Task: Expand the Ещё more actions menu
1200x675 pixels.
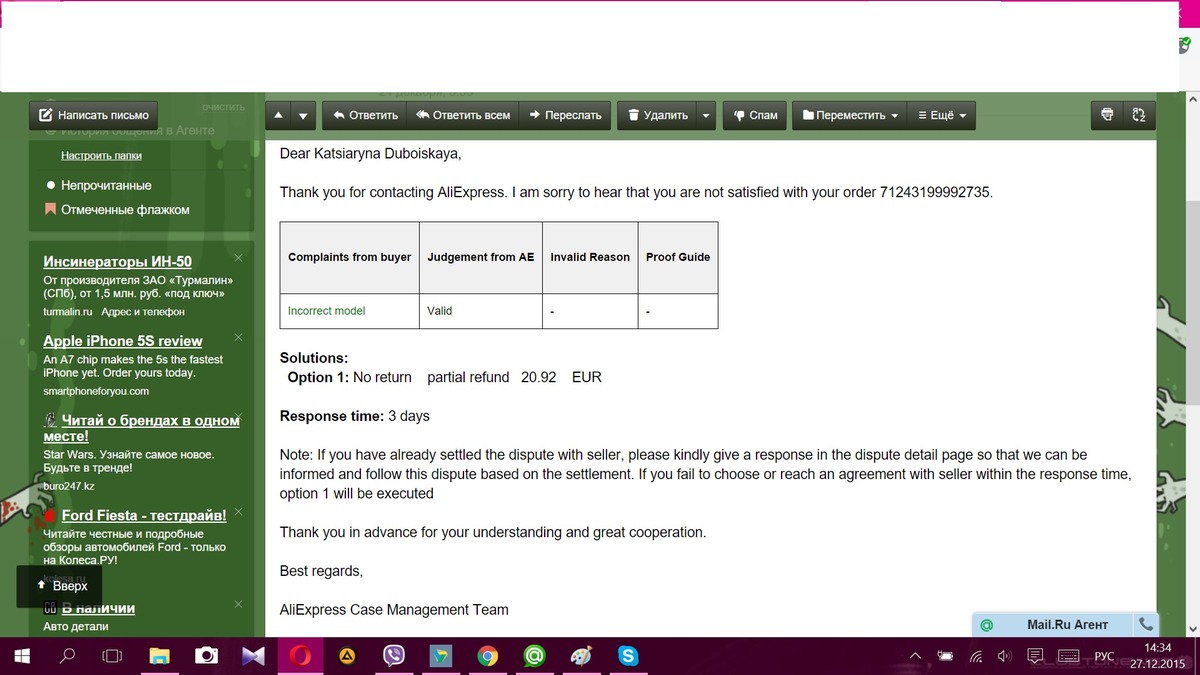Action: click(x=941, y=115)
